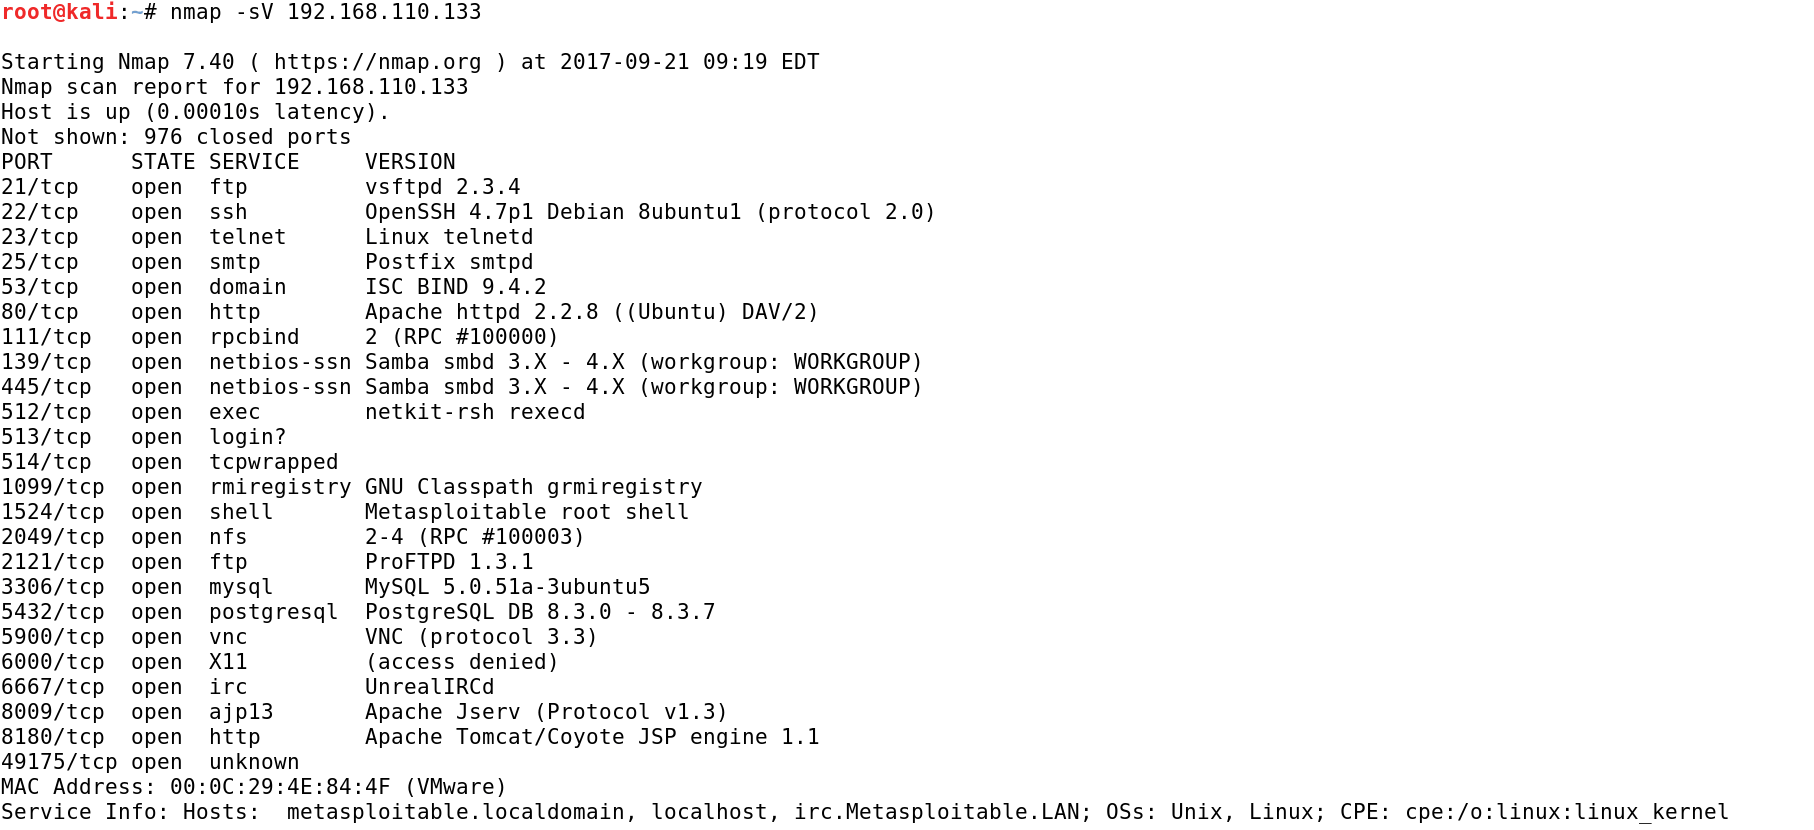The height and width of the screenshot is (830, 1814).
Task: Click the PostgreSQL DB version text
Action: pyautogui.click(x=540, y=612)
